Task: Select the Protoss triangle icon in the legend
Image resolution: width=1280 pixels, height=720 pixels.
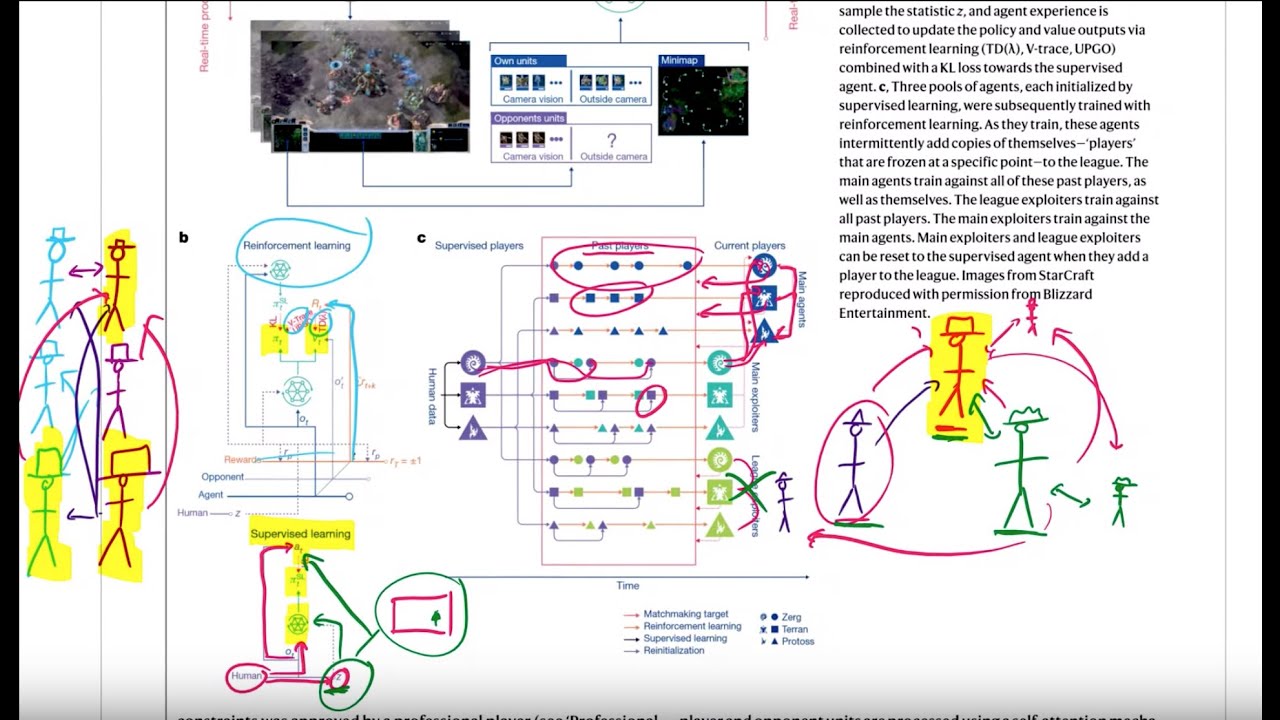Action: click(x=774, y=640)
